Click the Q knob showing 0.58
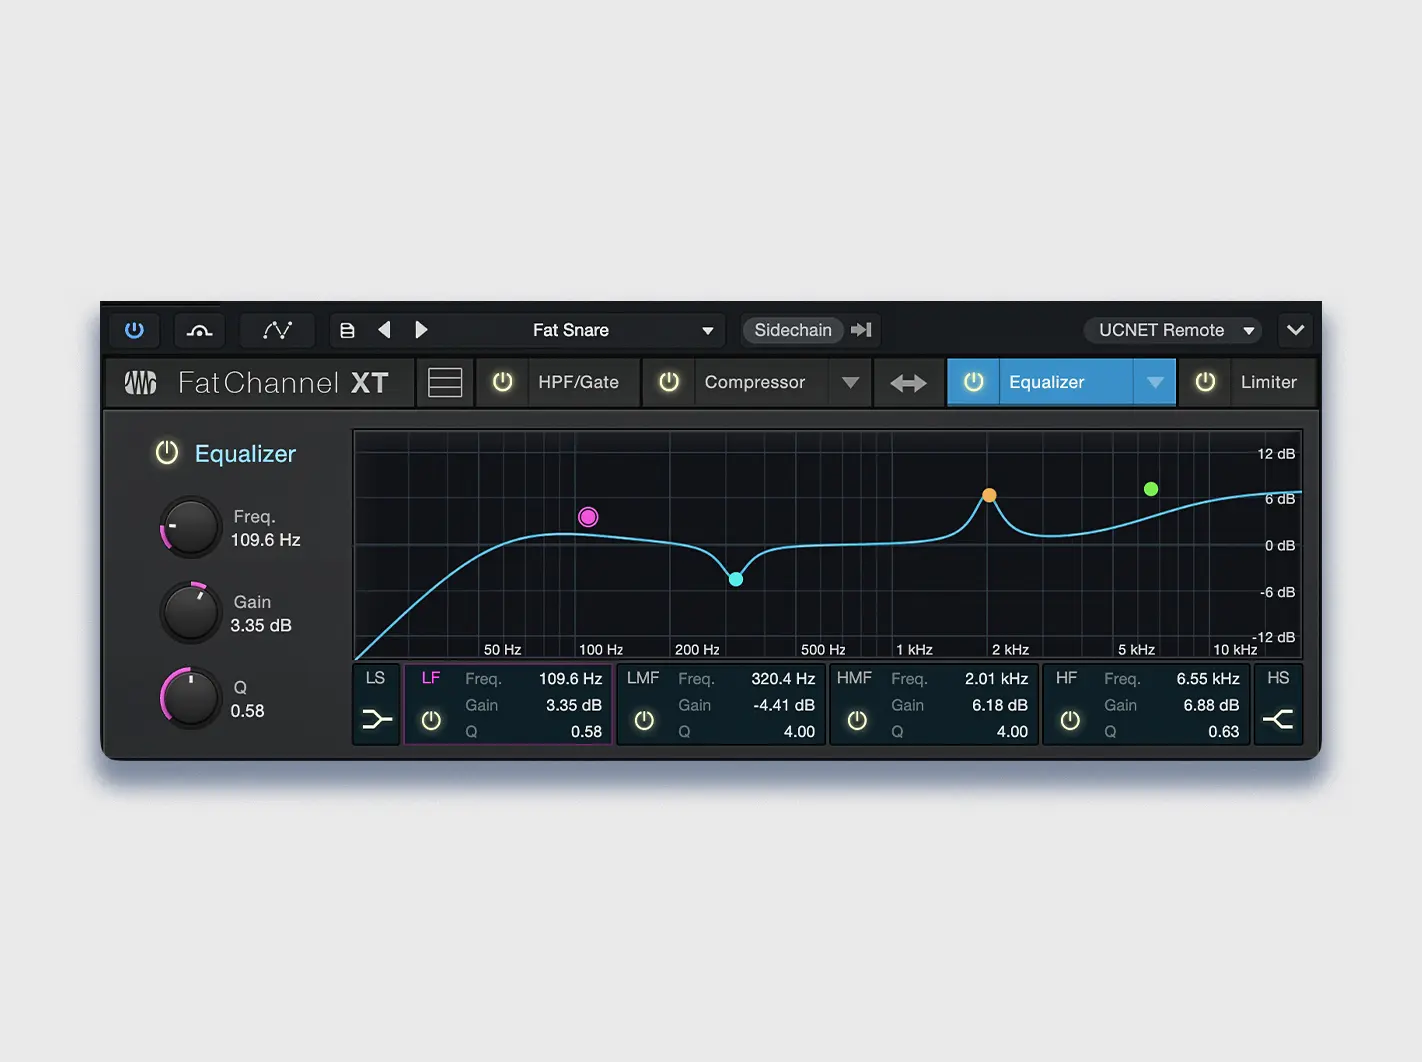This screenshot has height=1062, width=1422. (189, 698)
